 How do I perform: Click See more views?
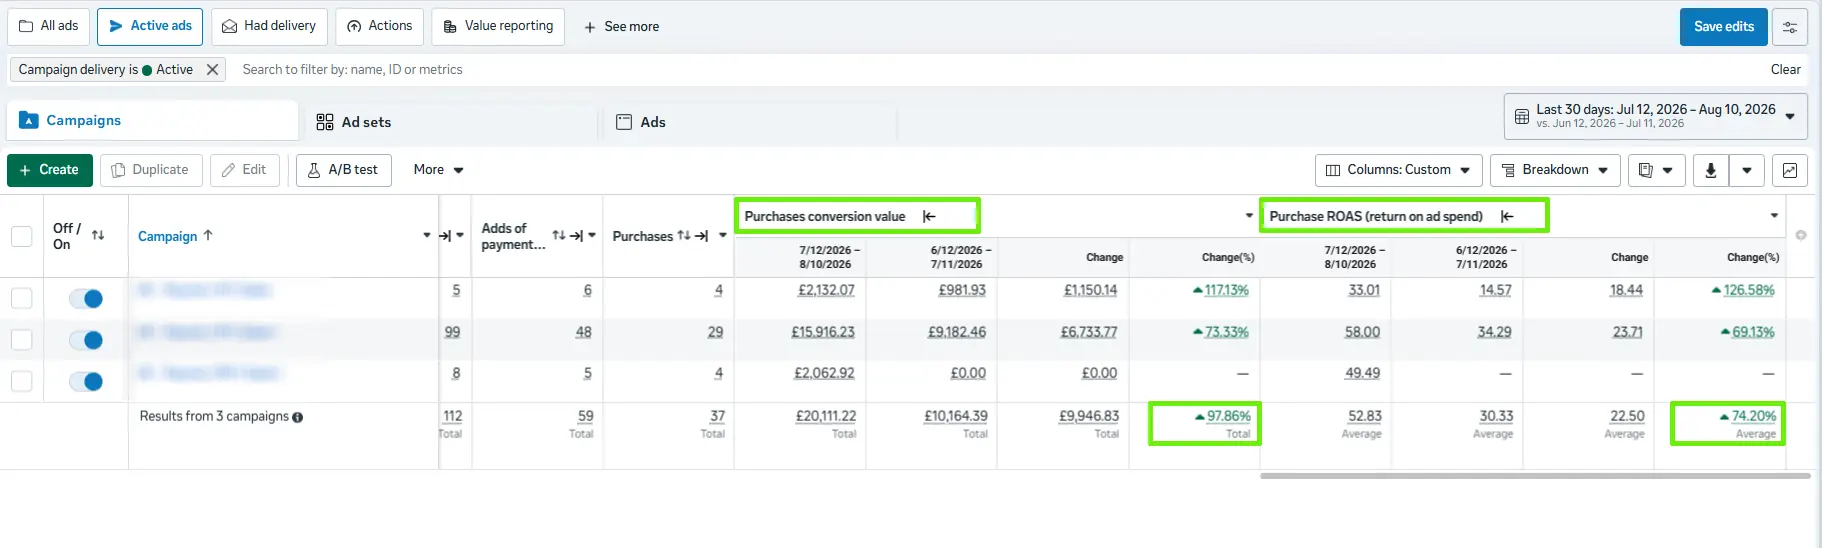[621, 27]
